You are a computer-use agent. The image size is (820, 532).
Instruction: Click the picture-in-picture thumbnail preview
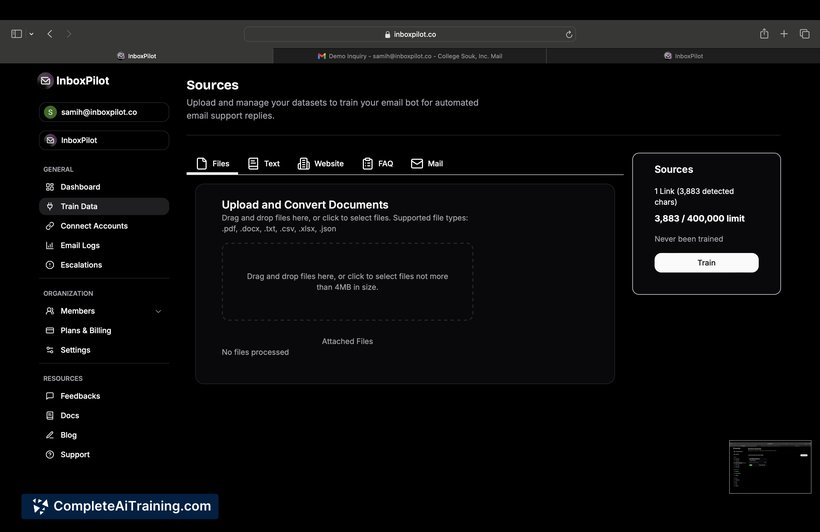click(770, 467)
